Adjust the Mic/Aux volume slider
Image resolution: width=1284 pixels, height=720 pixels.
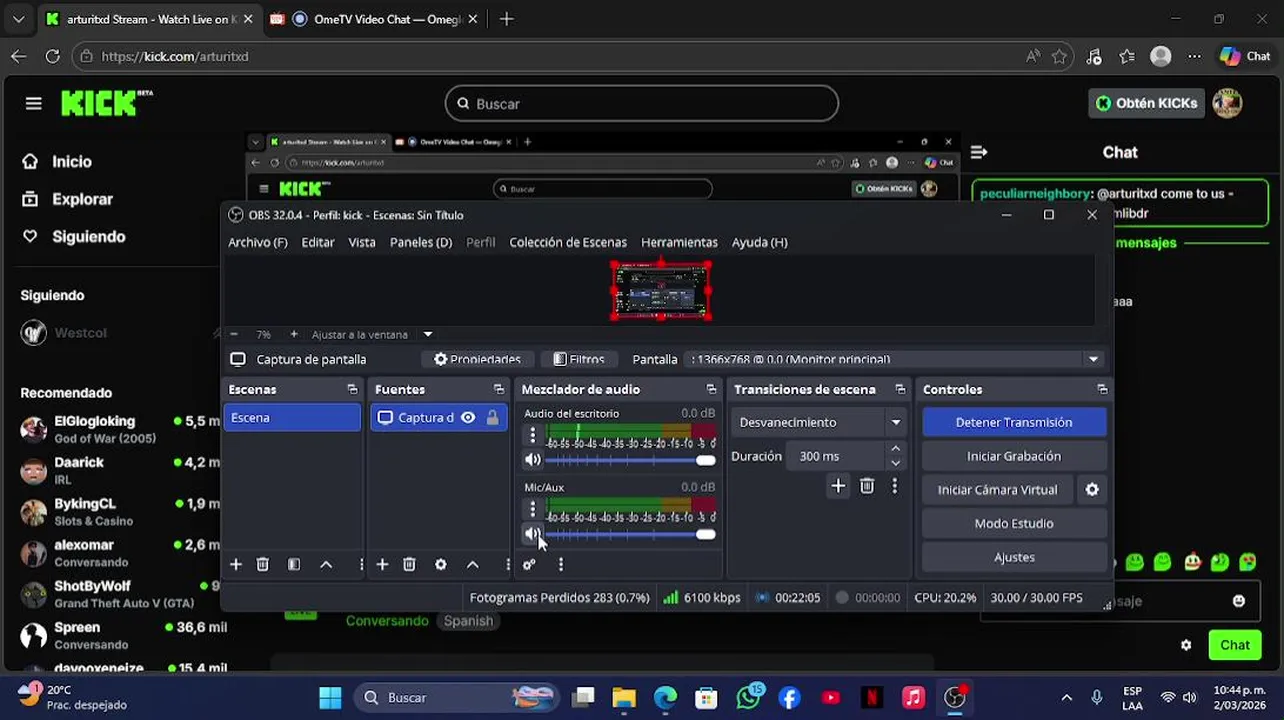(630, 534)
